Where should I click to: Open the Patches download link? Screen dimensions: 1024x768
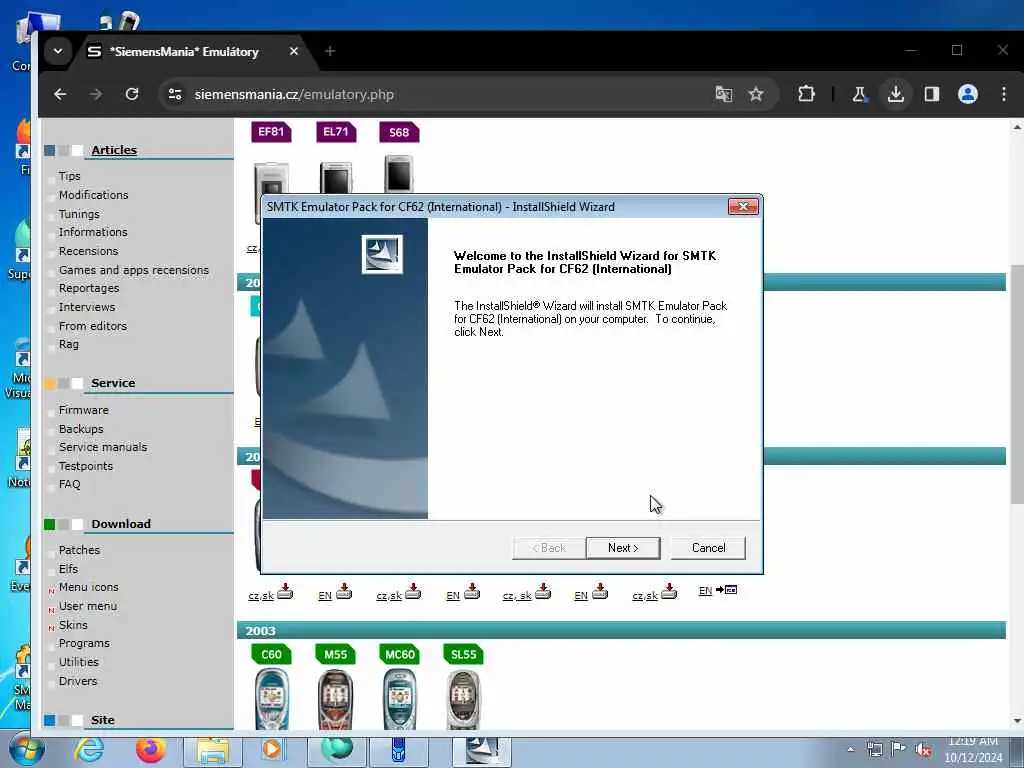79,551
